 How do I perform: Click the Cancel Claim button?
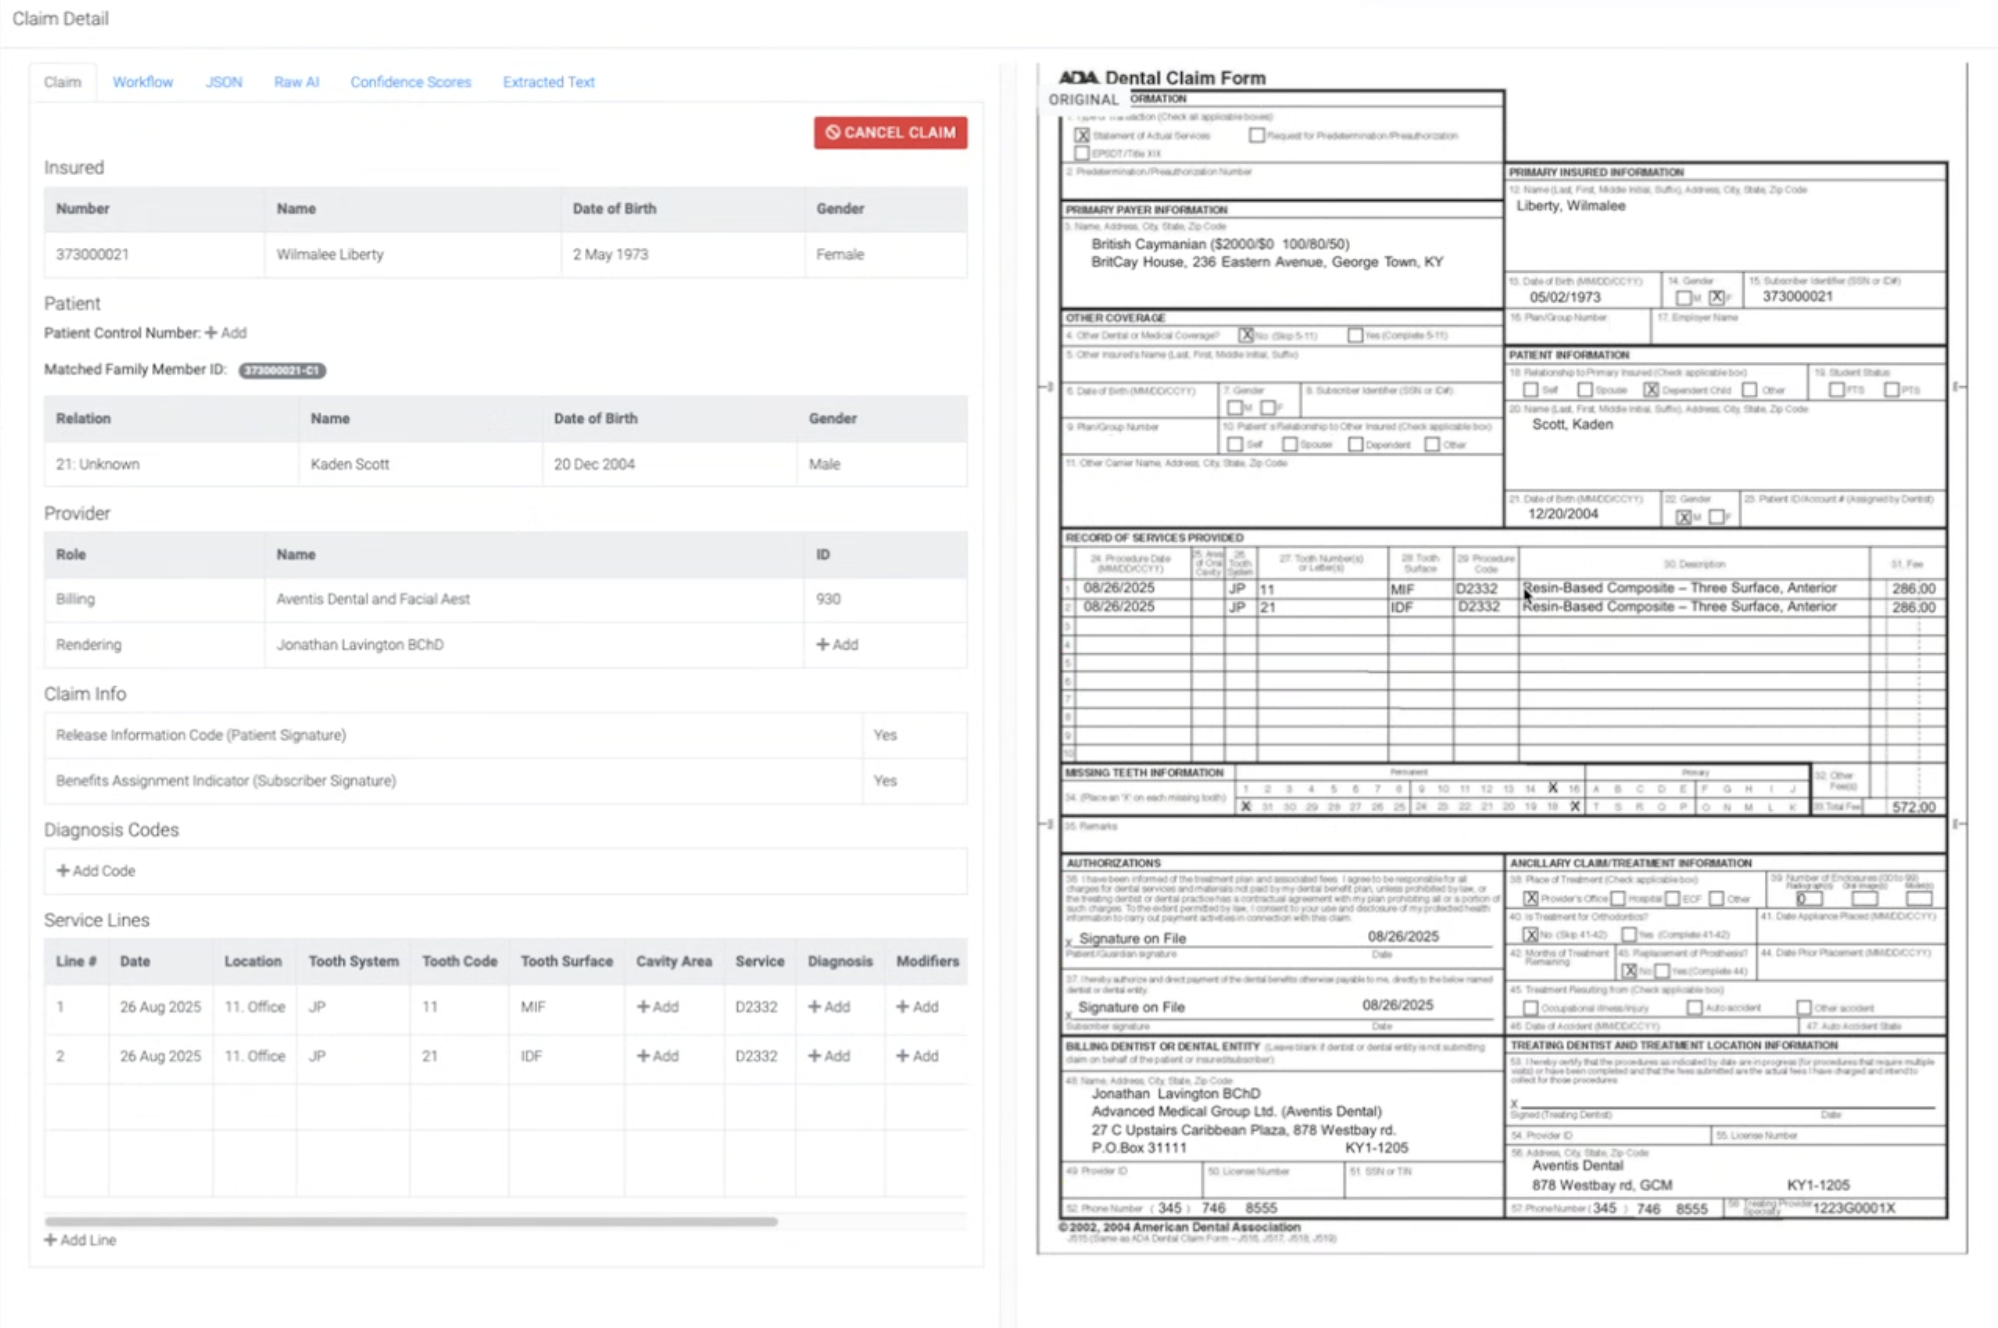coord(890,132)
